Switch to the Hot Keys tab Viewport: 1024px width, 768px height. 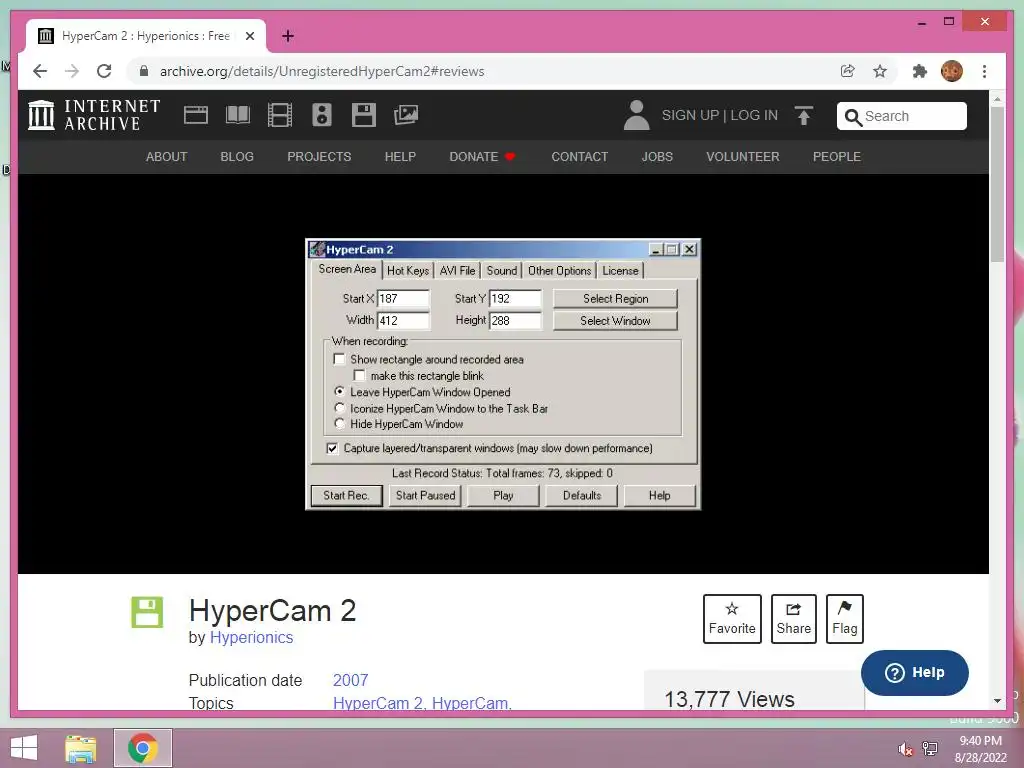click(408, 270)
